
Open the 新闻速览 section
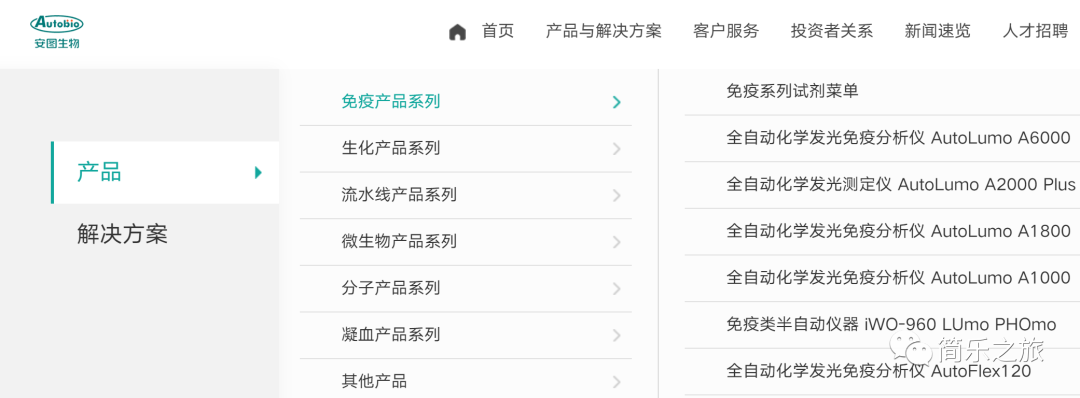937,31
